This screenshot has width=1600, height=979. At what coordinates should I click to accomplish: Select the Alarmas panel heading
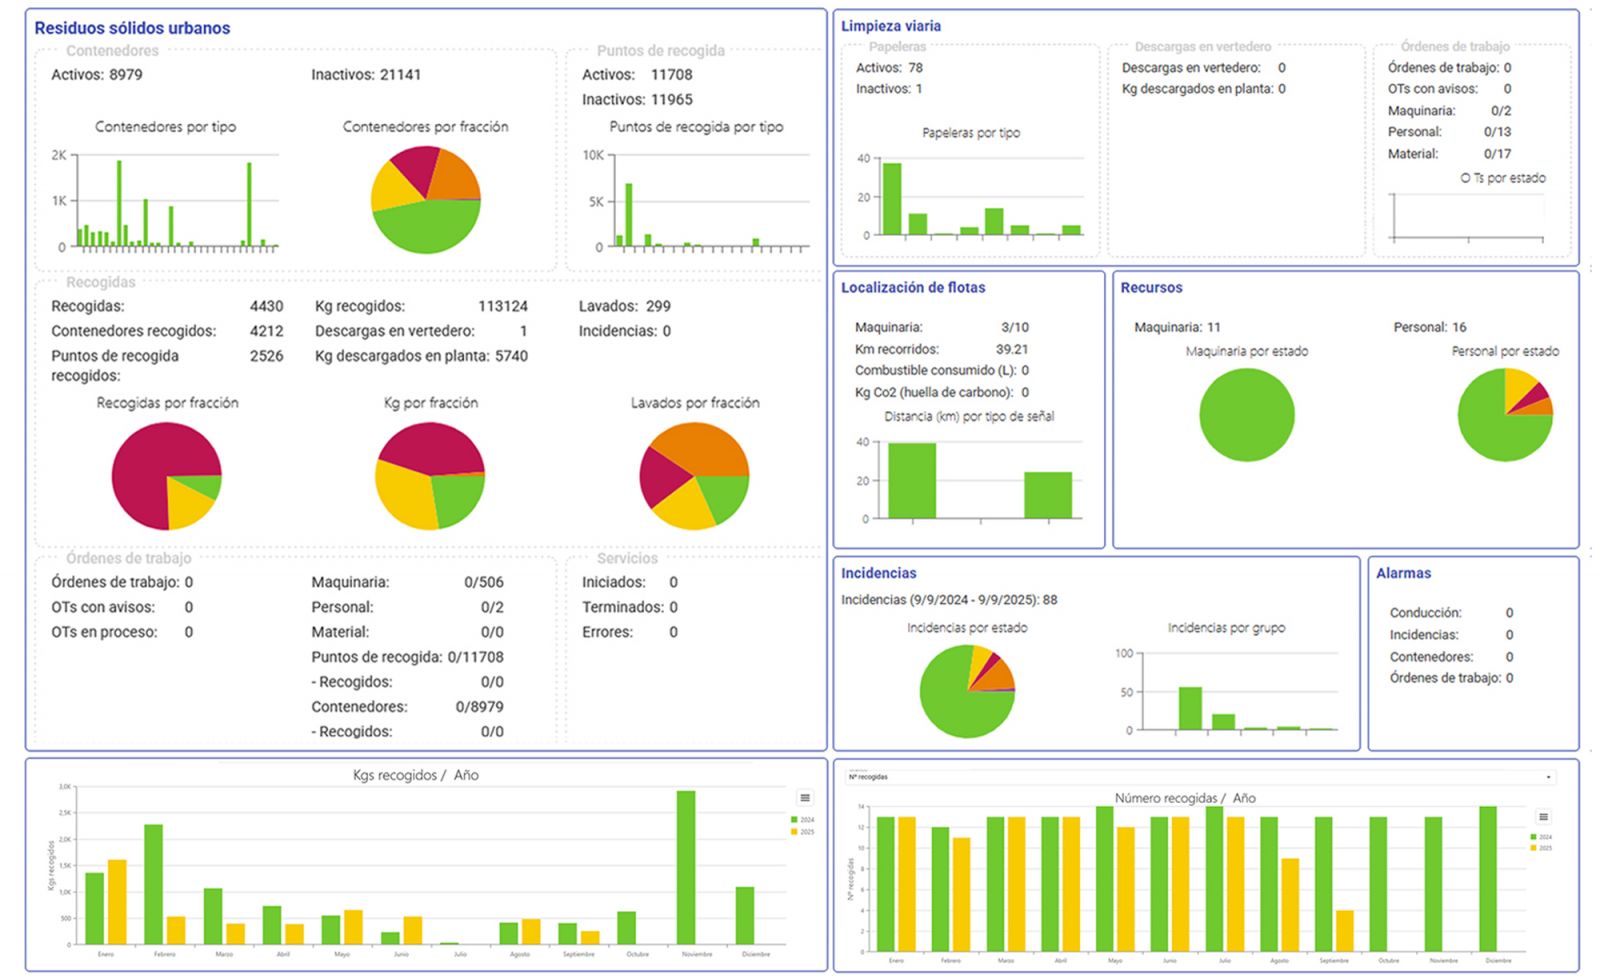(x=1403, y=573)
